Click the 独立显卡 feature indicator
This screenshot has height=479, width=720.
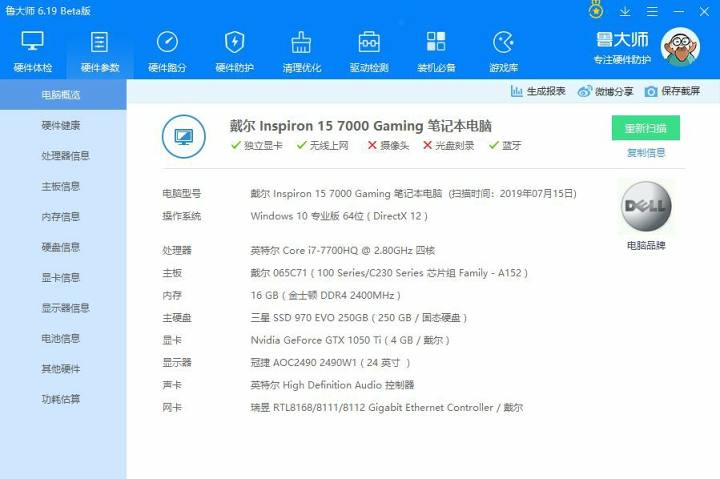[257, 146]
